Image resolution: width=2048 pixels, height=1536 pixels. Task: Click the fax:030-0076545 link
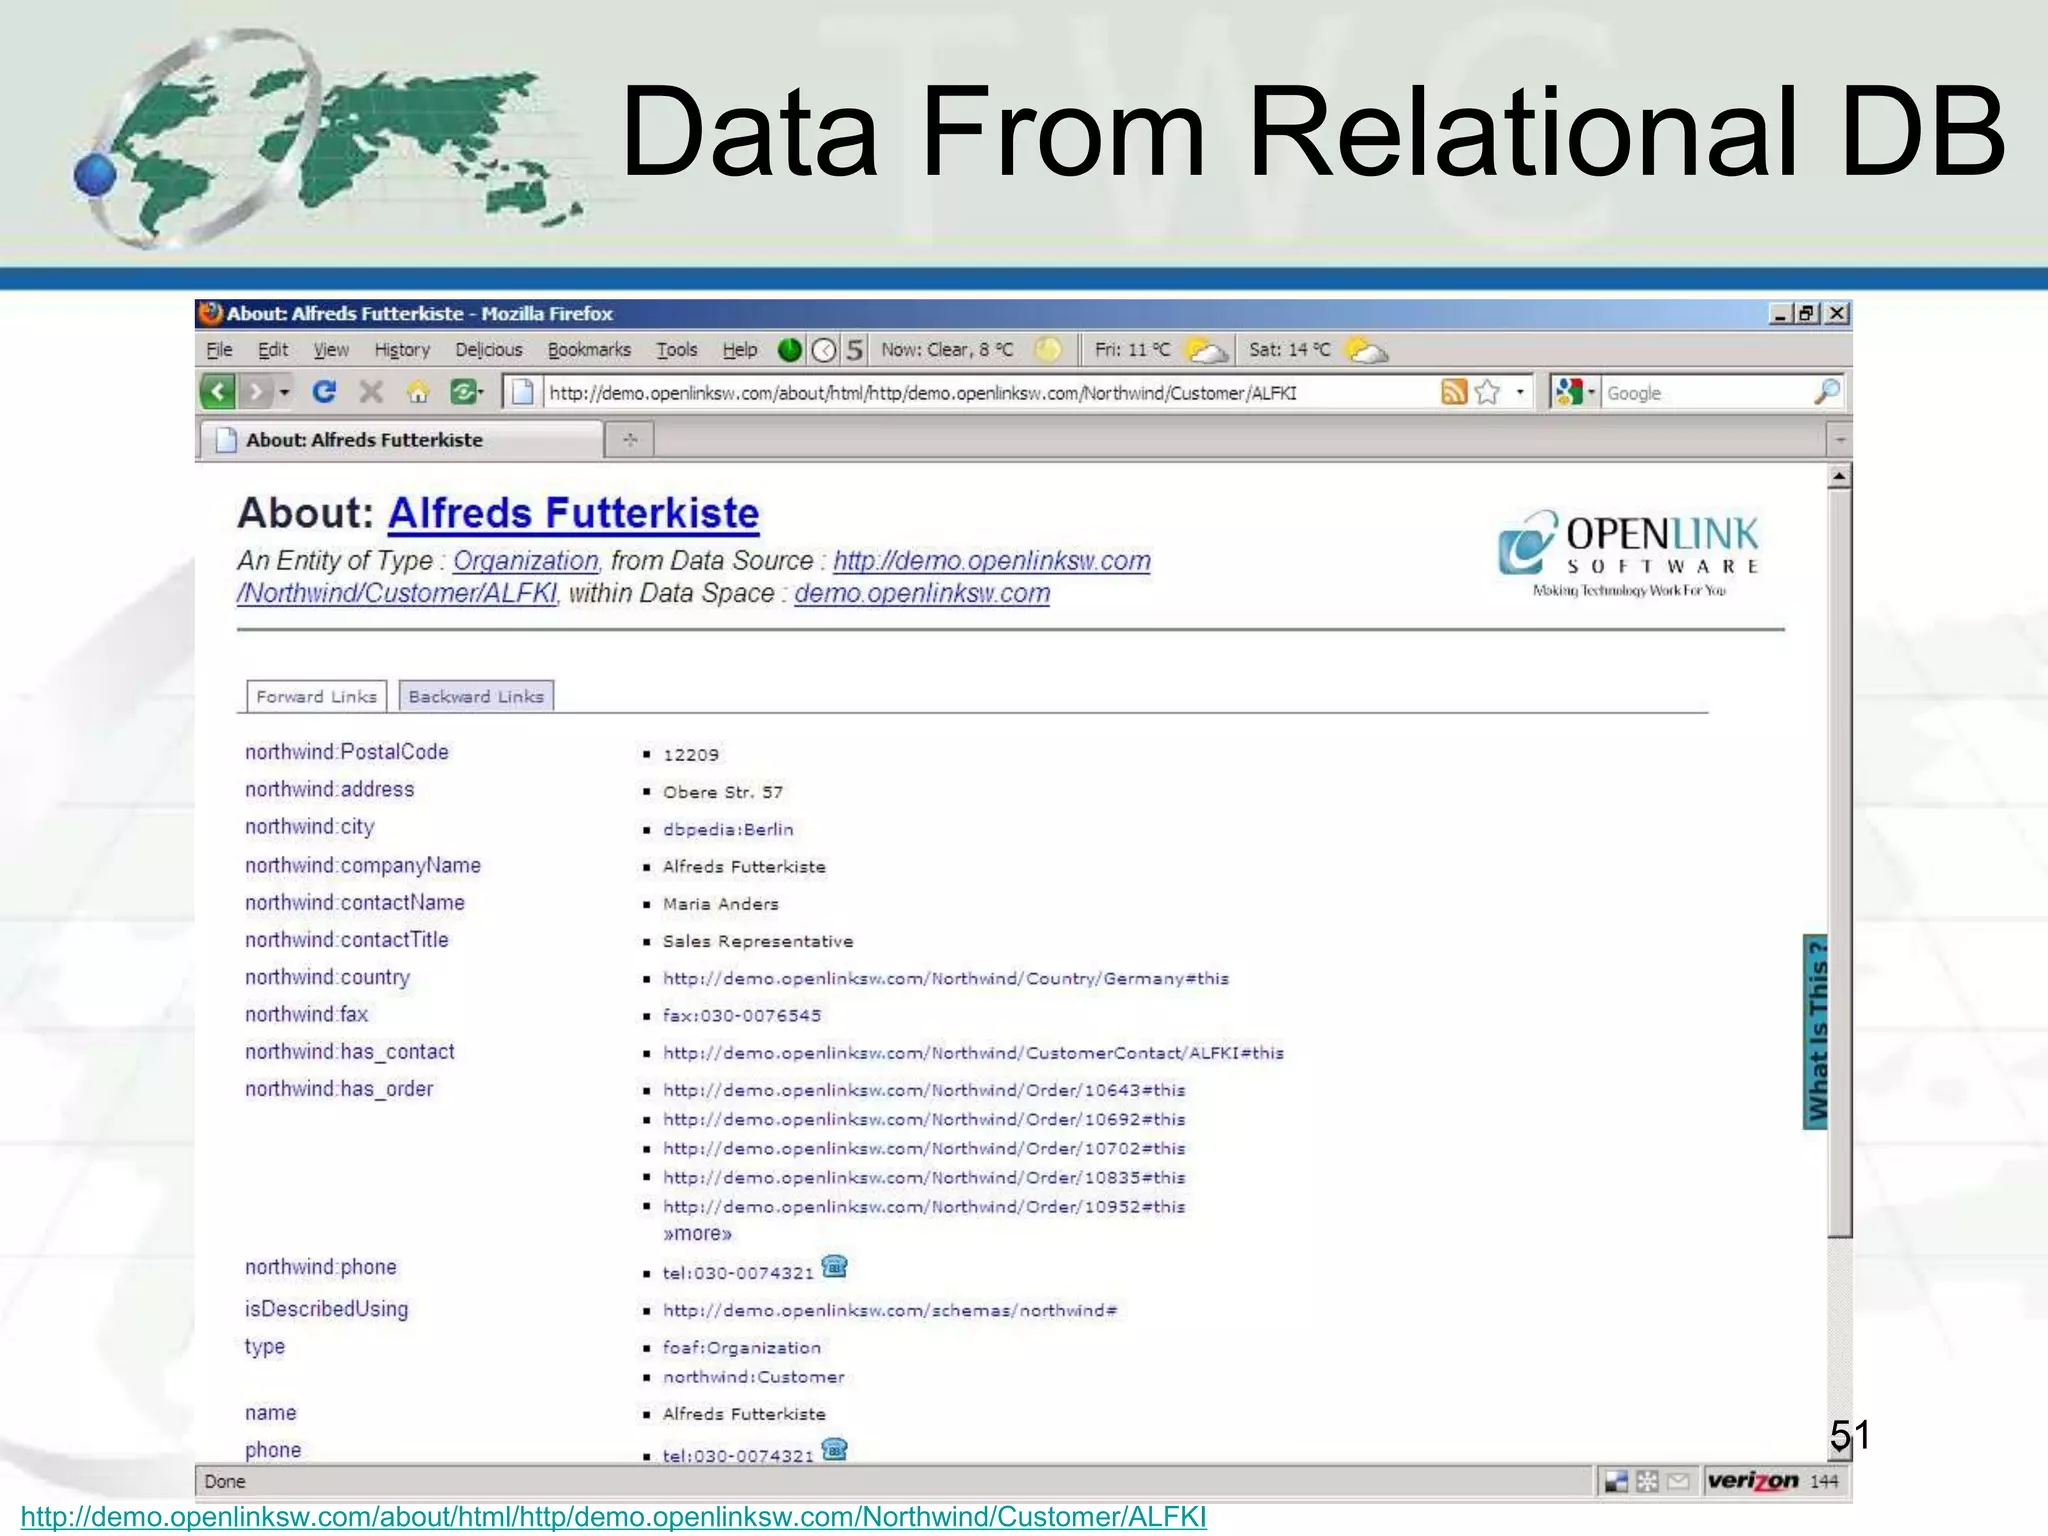pos(742,1016)
